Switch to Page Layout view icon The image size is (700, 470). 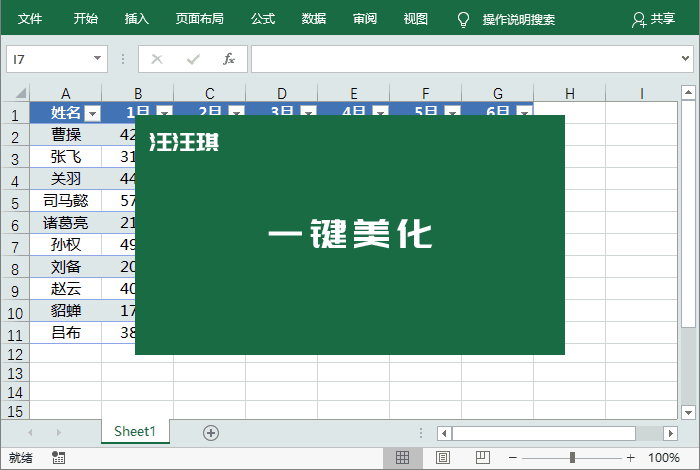443,458
